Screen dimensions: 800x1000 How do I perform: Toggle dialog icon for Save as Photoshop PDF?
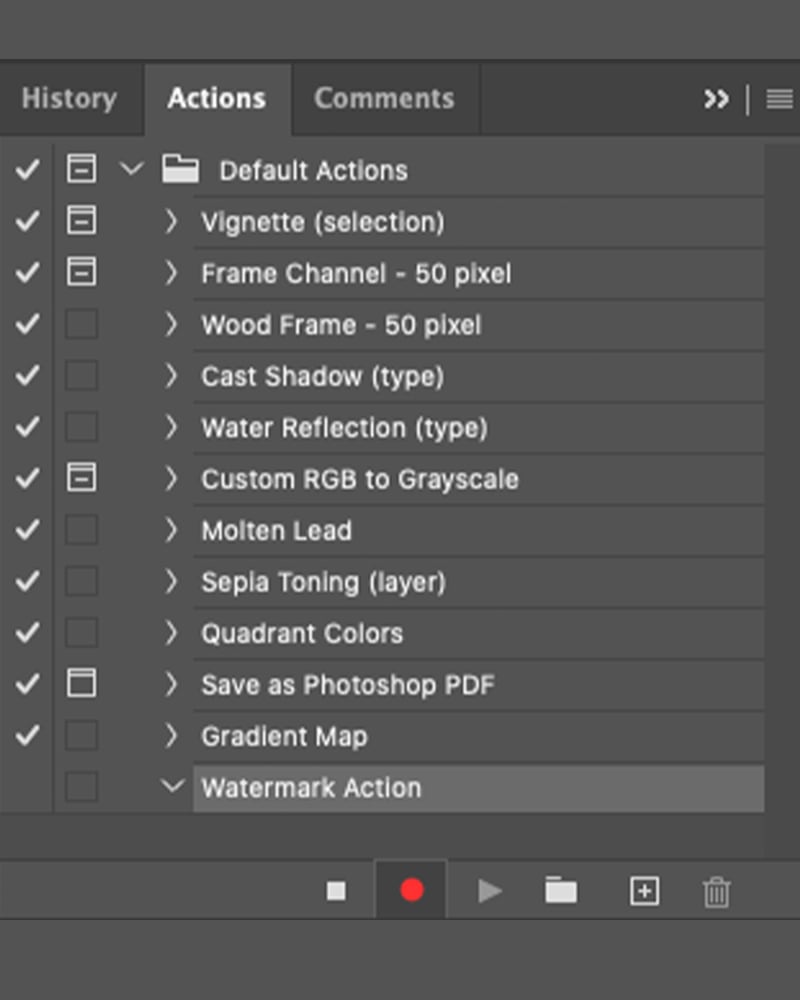pos(82,683)
